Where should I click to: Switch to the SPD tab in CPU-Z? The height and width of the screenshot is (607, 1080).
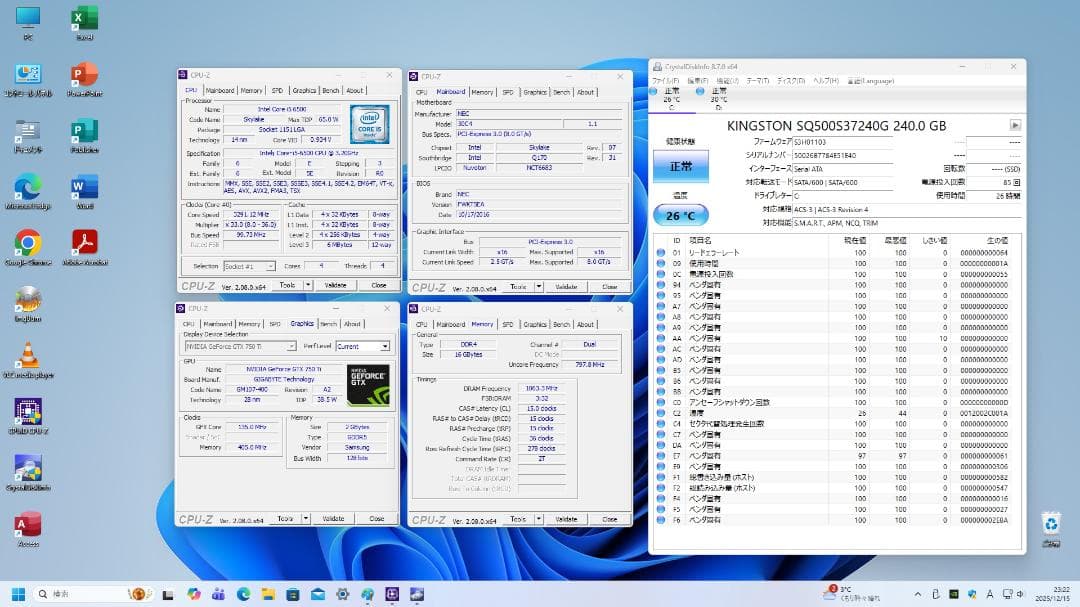(275, 89)
